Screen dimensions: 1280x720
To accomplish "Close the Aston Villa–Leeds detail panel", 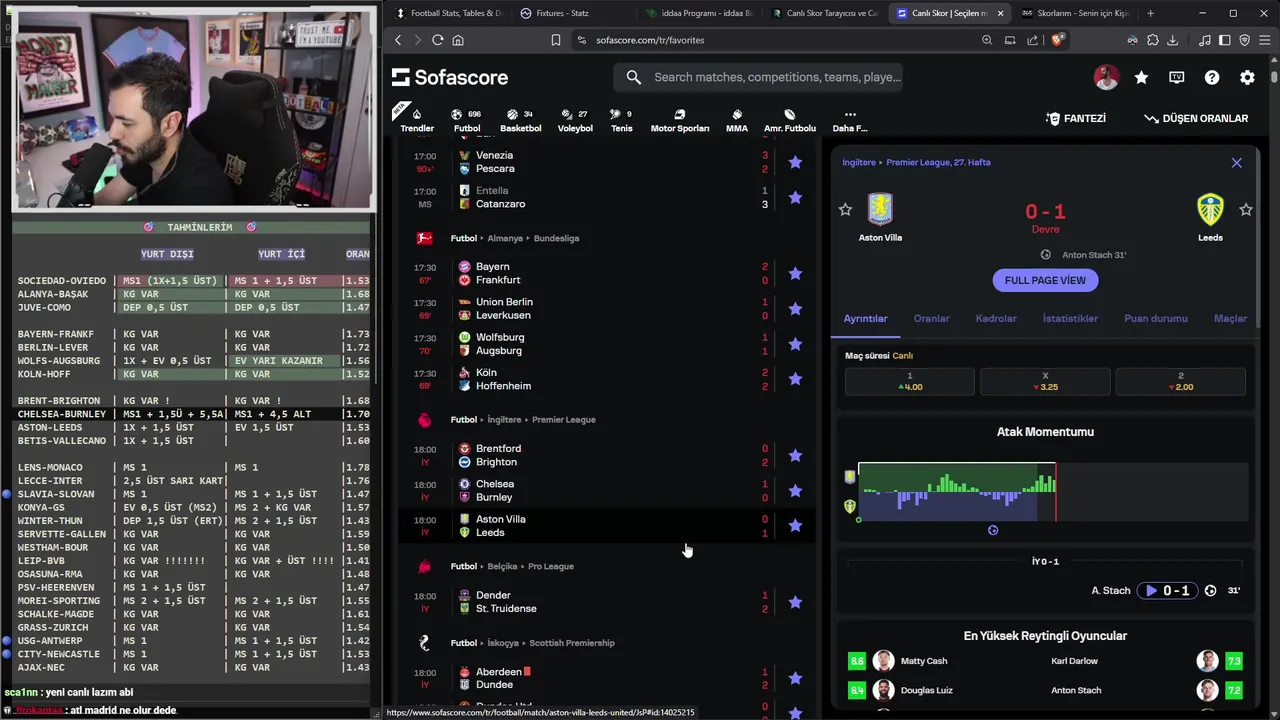I will (x=1237, y=162).
